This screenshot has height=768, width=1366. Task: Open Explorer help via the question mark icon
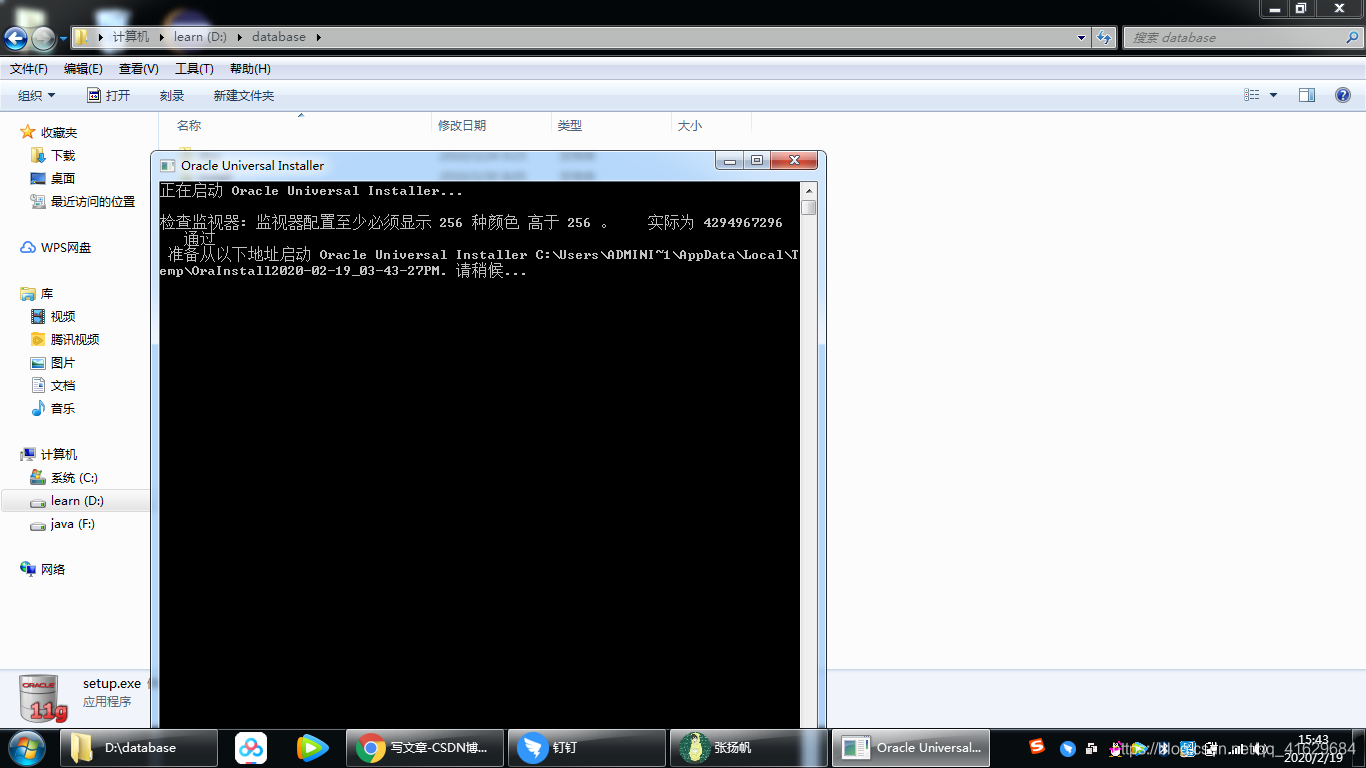tap(1343, 95)
